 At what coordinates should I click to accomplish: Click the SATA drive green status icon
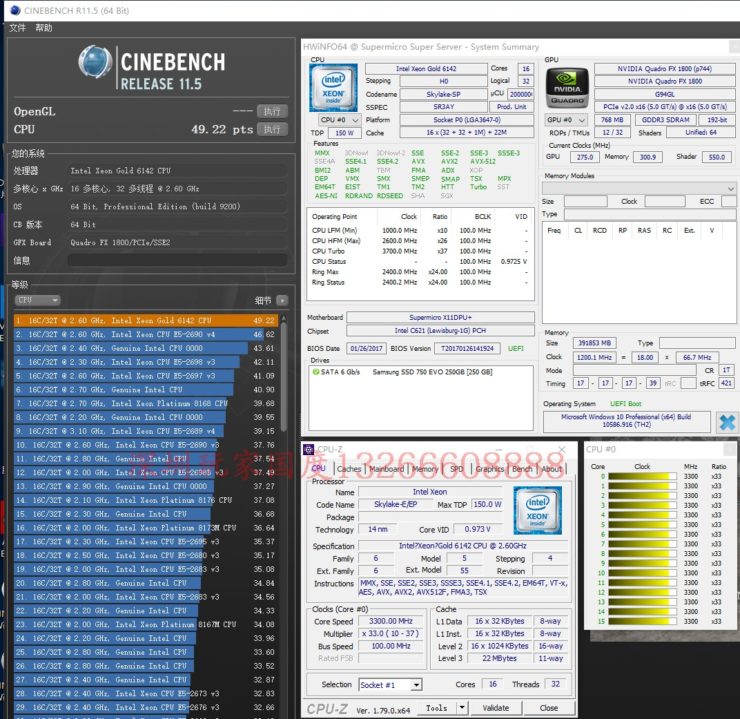pos(315,372)
